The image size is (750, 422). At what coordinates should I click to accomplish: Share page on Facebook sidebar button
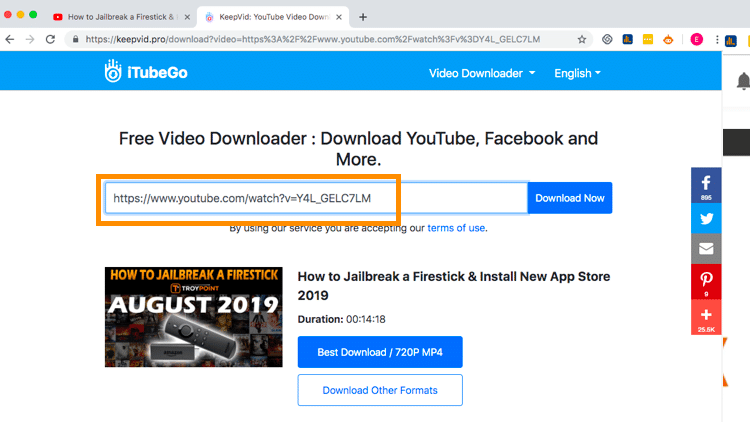(706, 185)
